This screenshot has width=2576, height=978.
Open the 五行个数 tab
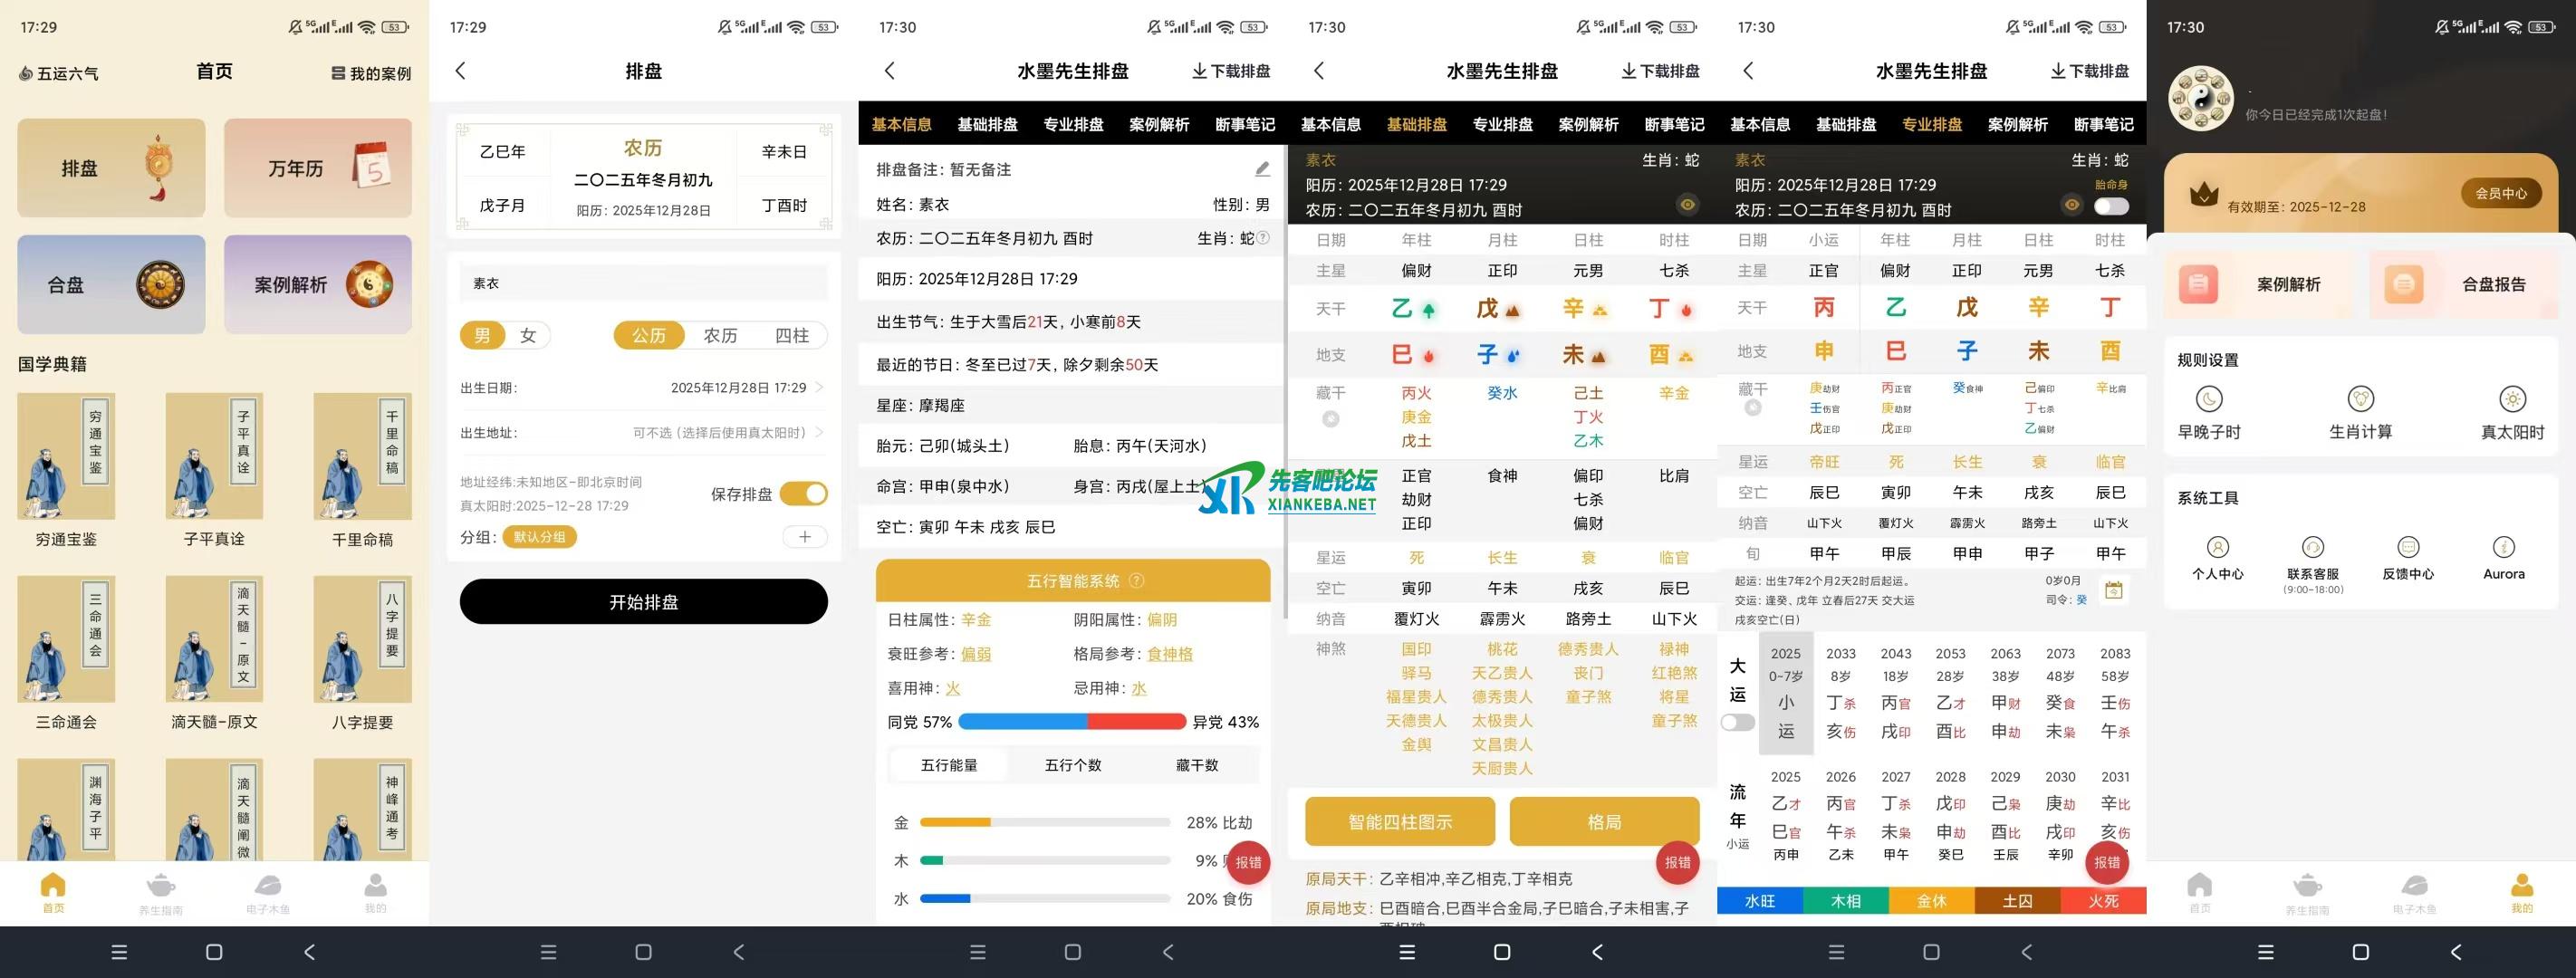pyautogui.click(x=1072, y=764)
